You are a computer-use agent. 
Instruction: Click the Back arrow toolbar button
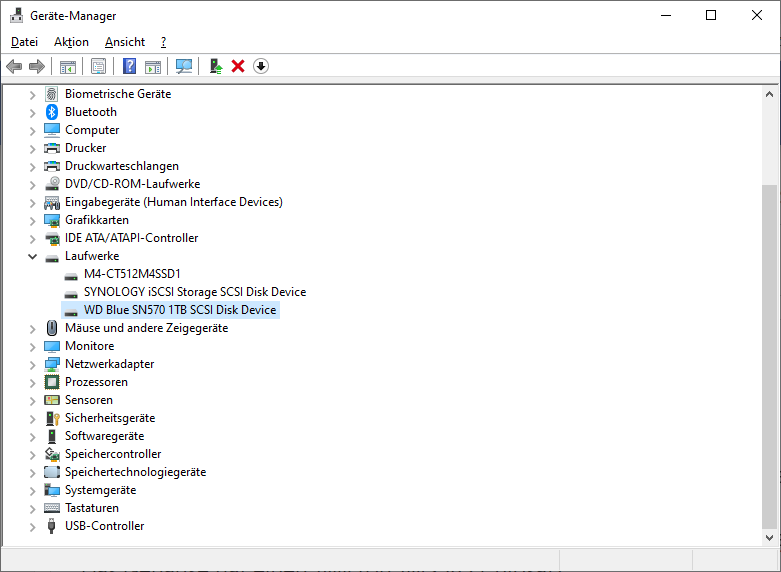[x=14, y=66]
